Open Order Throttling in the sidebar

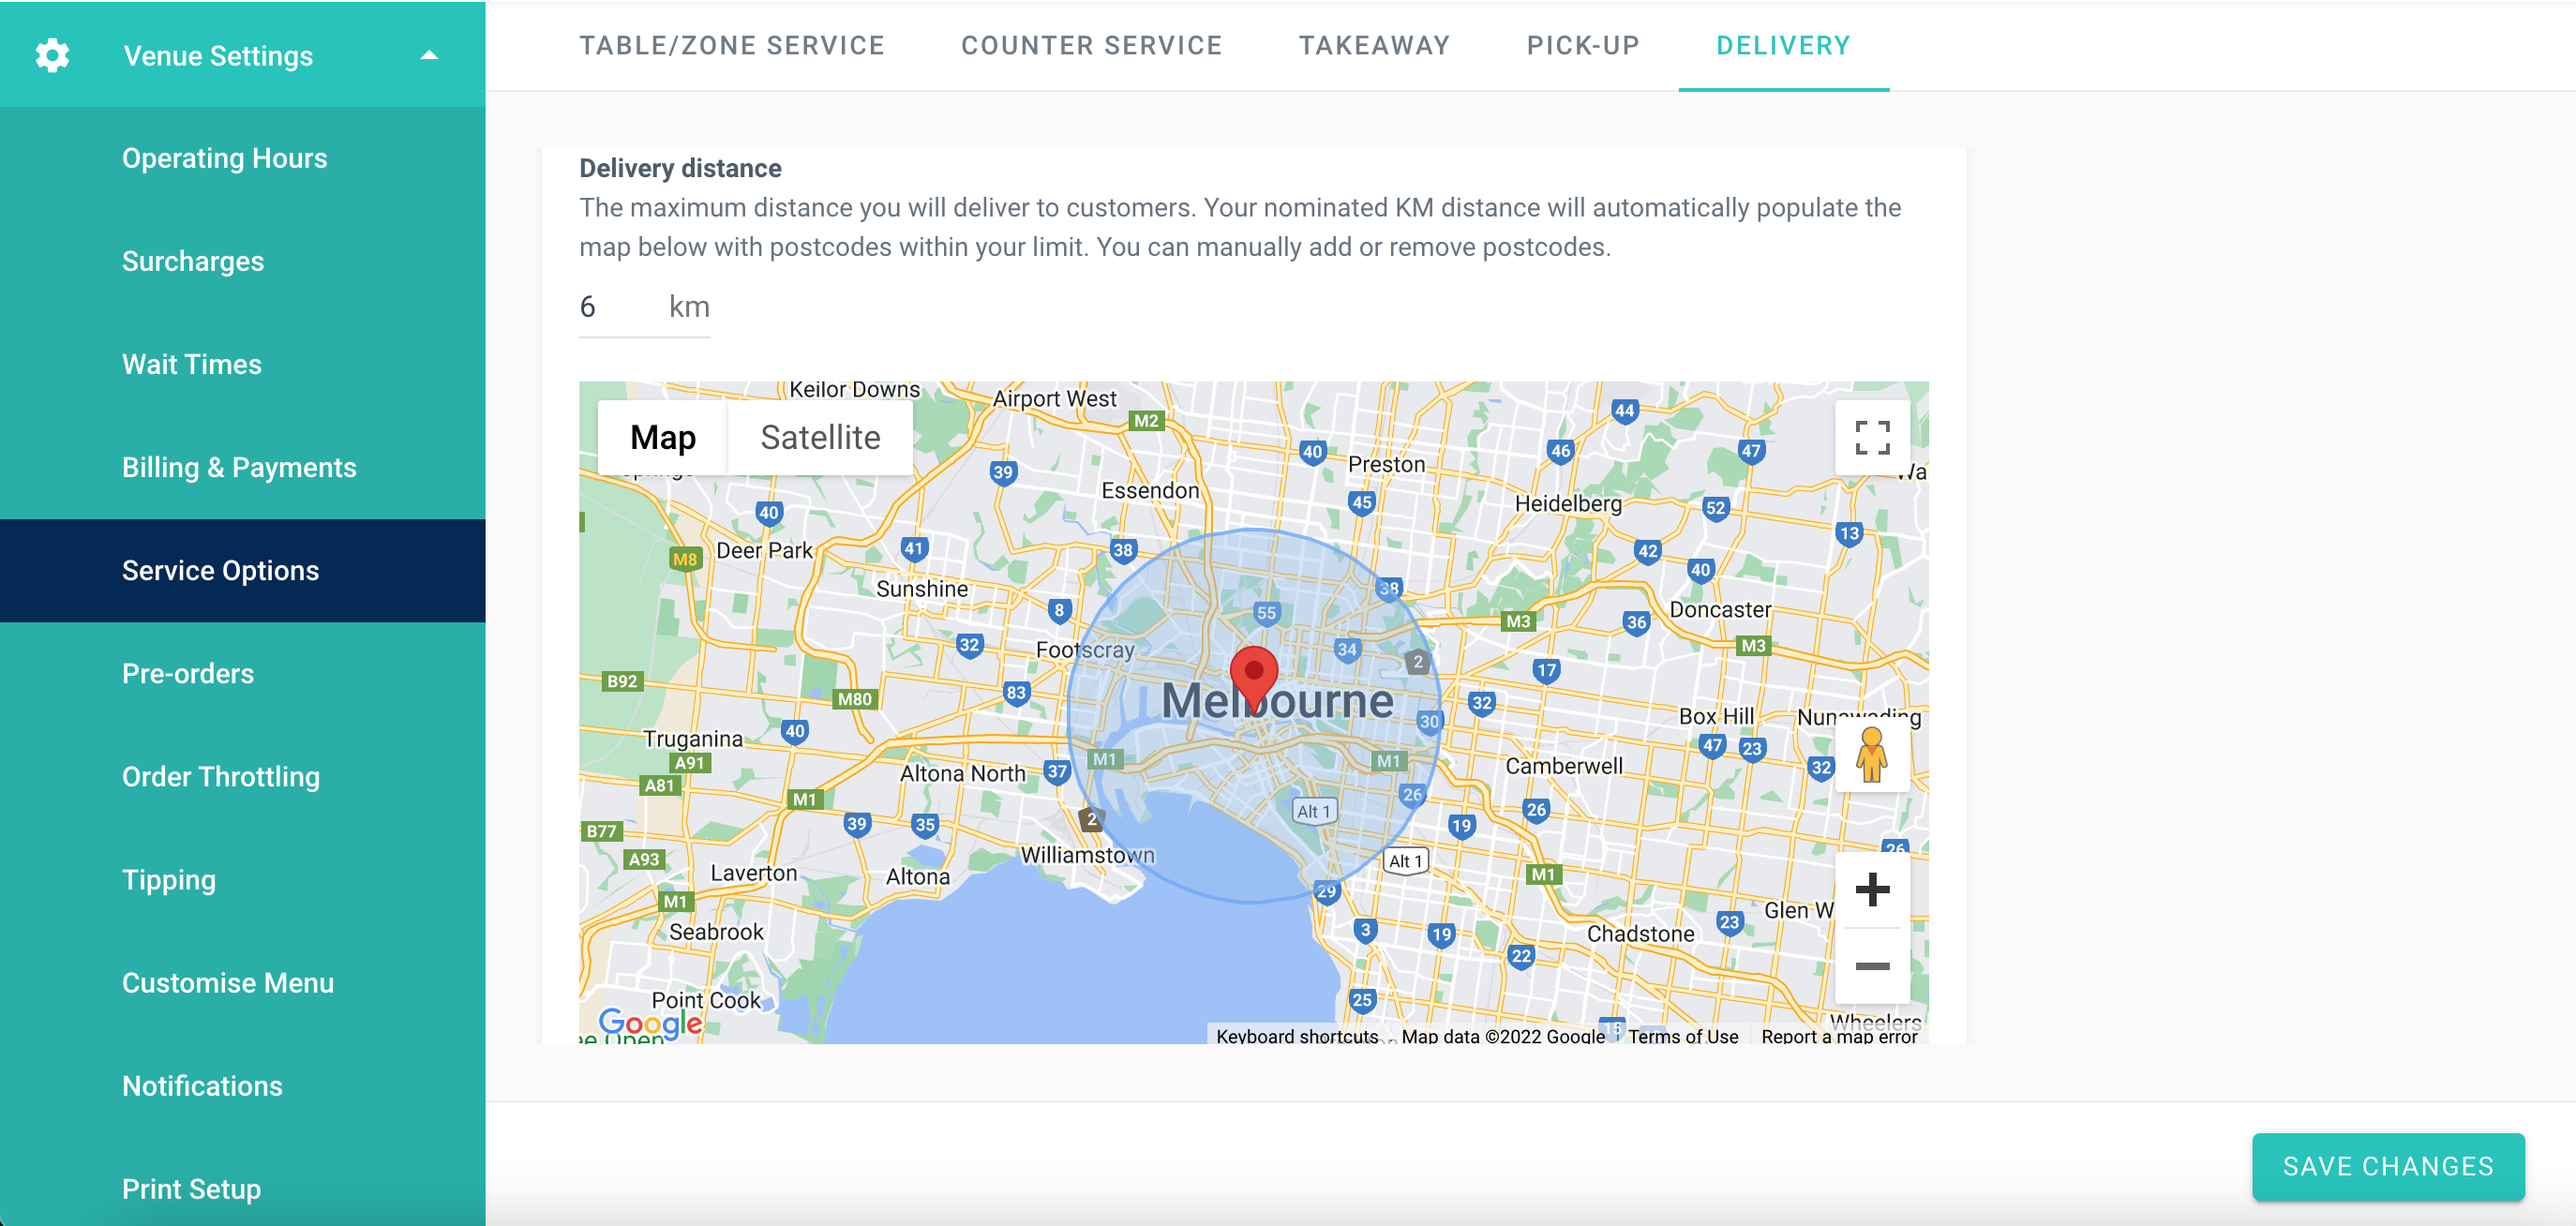[x=221, y=776]
